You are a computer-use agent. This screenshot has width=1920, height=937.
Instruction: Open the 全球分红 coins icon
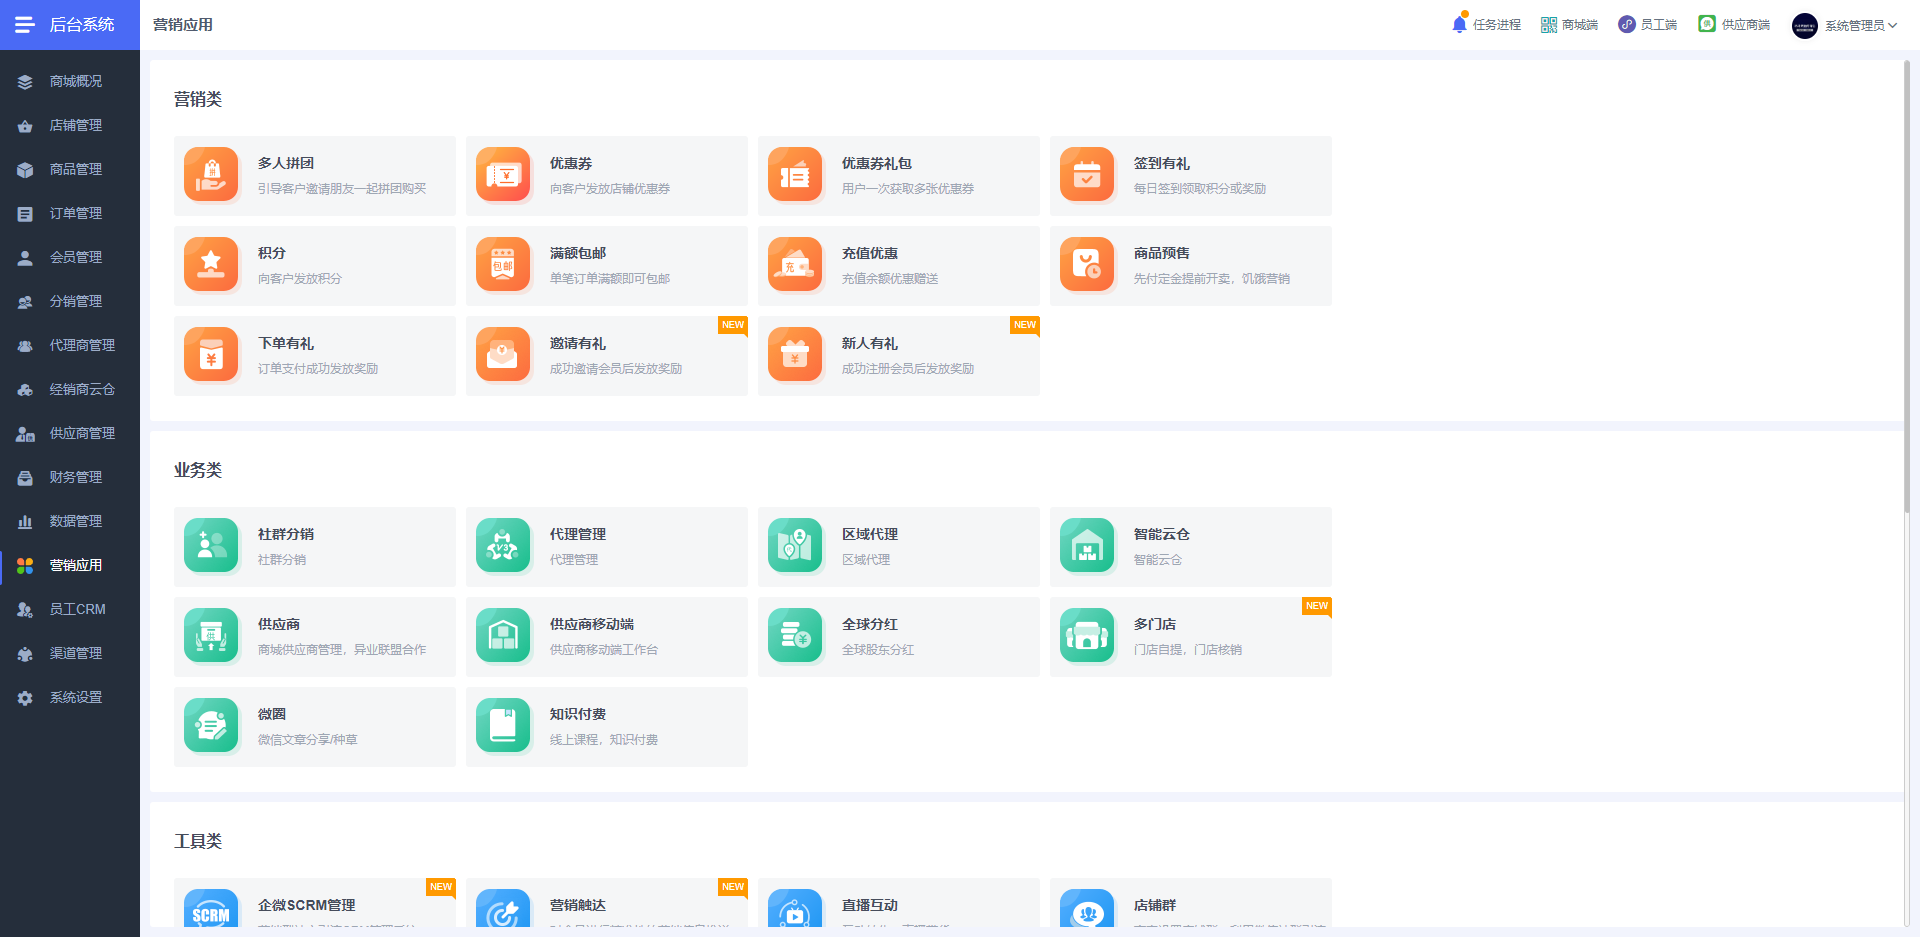point(795,636)
